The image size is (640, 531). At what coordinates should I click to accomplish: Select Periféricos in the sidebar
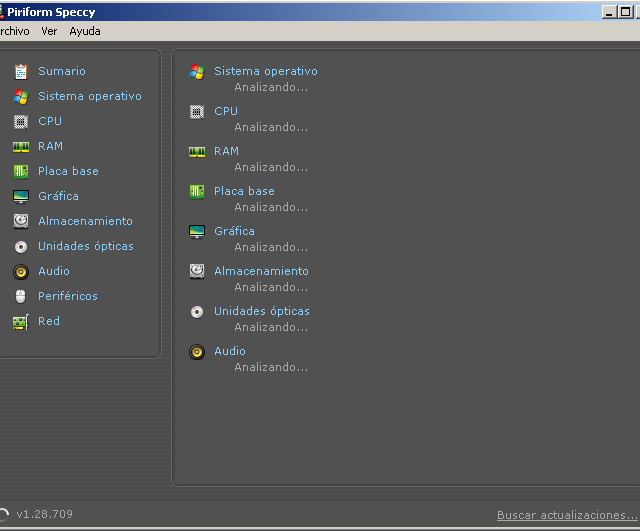68,296
